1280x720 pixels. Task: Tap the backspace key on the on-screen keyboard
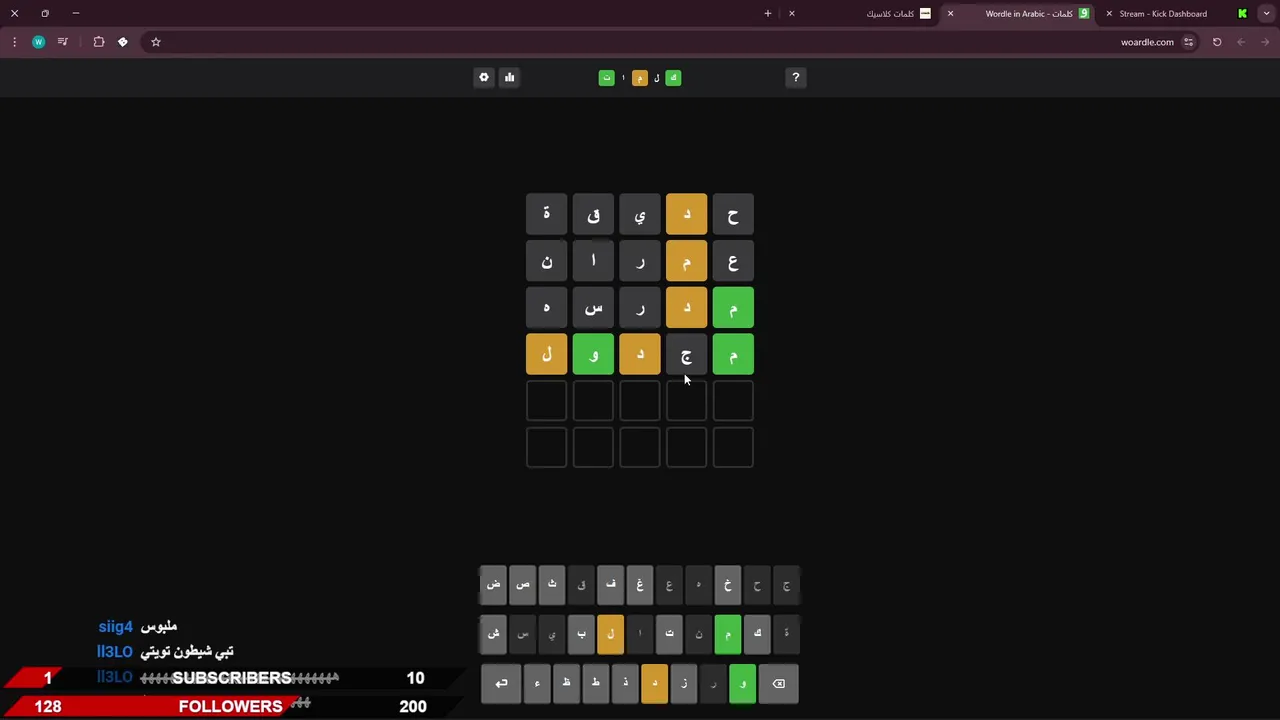(x=779, y=684)
